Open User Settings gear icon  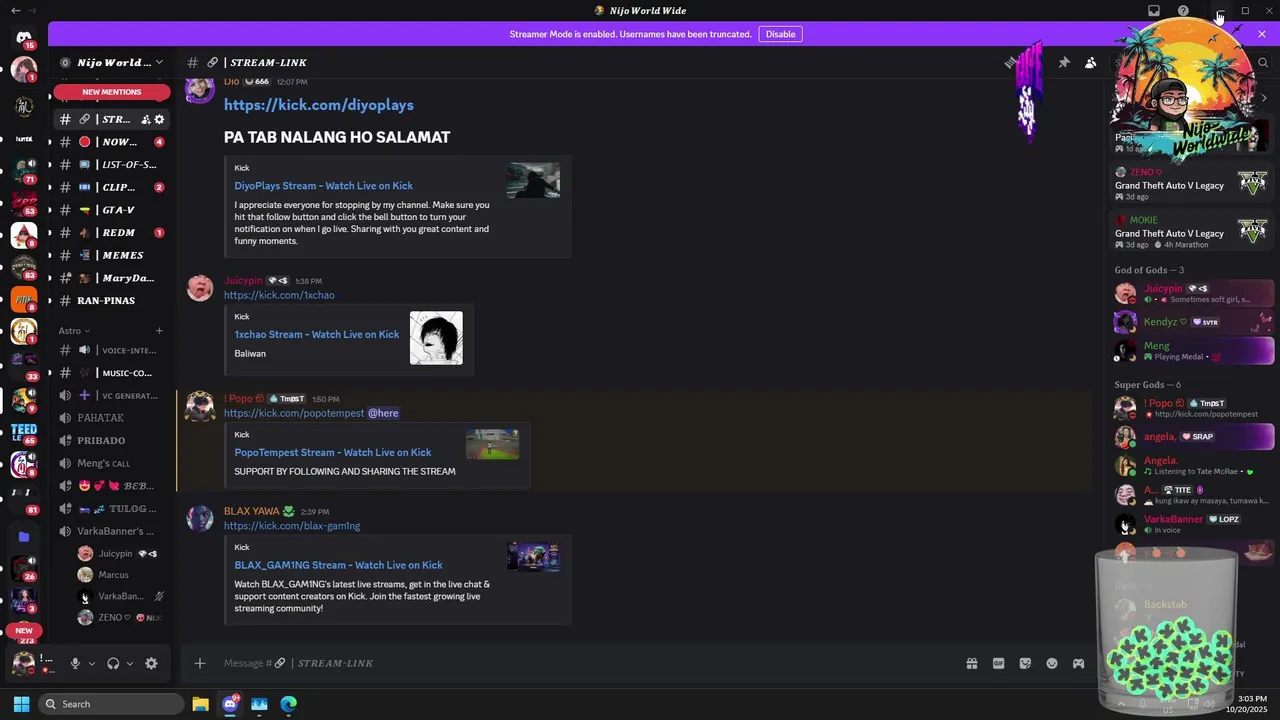click(151, 663)
